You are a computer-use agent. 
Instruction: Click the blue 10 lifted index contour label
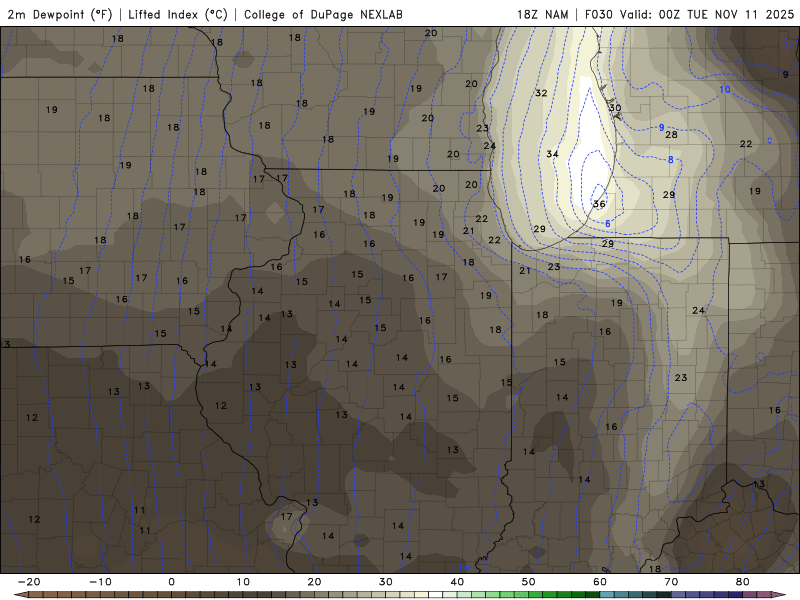(724, 89)
